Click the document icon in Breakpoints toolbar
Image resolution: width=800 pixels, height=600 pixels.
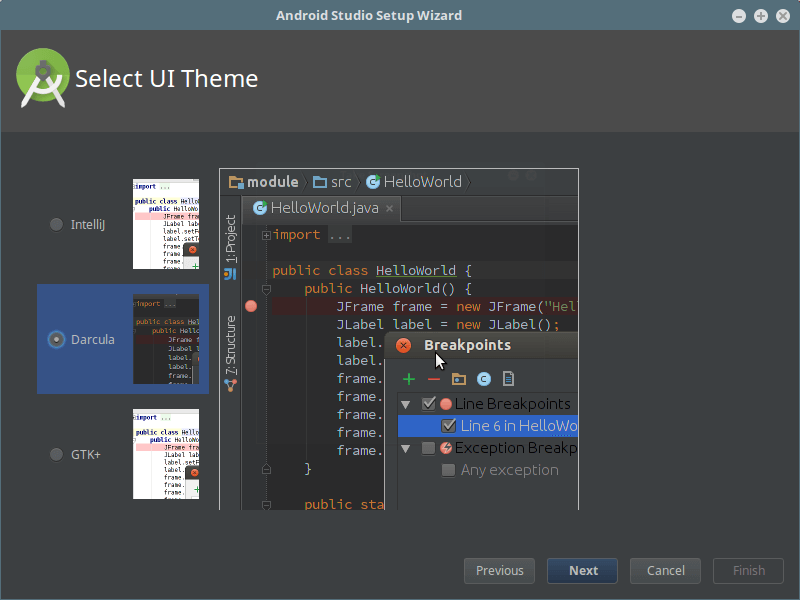point(508,379)
